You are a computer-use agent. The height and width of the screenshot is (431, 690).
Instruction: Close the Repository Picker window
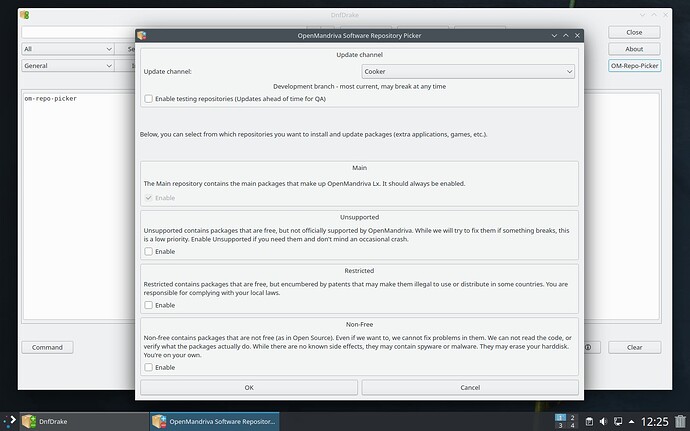(577, 36)
